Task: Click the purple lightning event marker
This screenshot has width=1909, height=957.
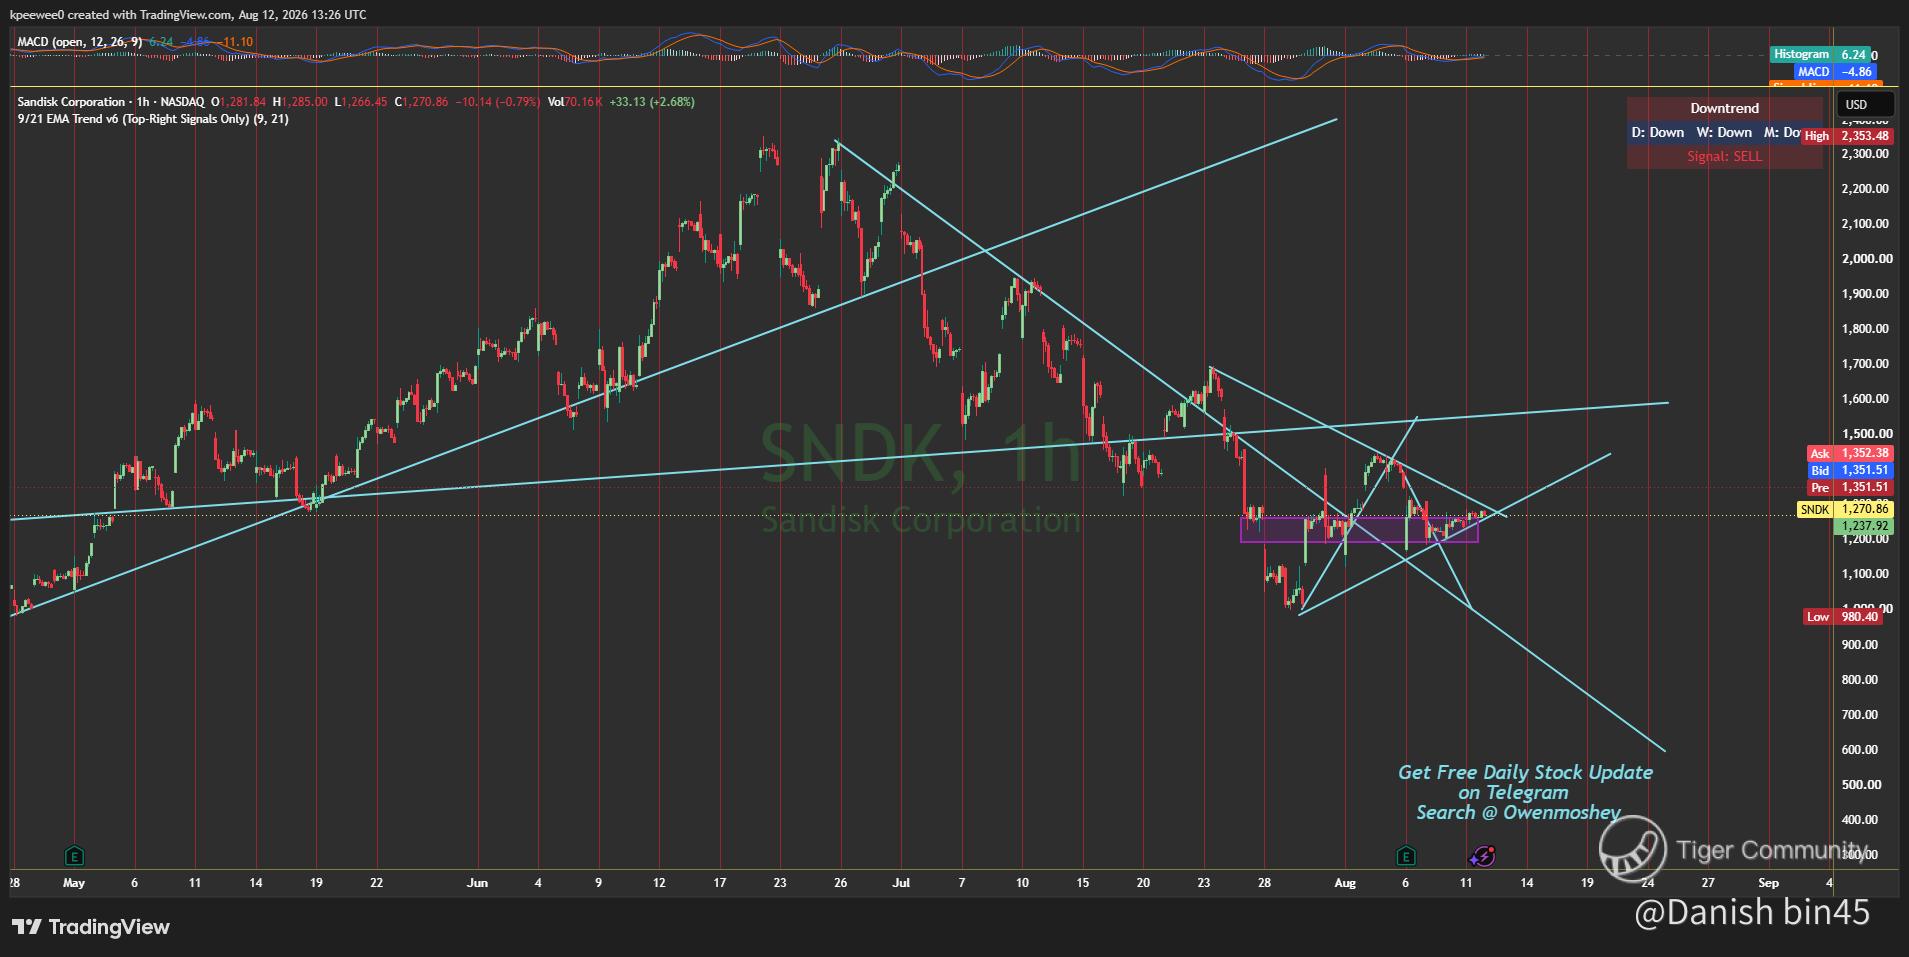Action: (1482, 855)
